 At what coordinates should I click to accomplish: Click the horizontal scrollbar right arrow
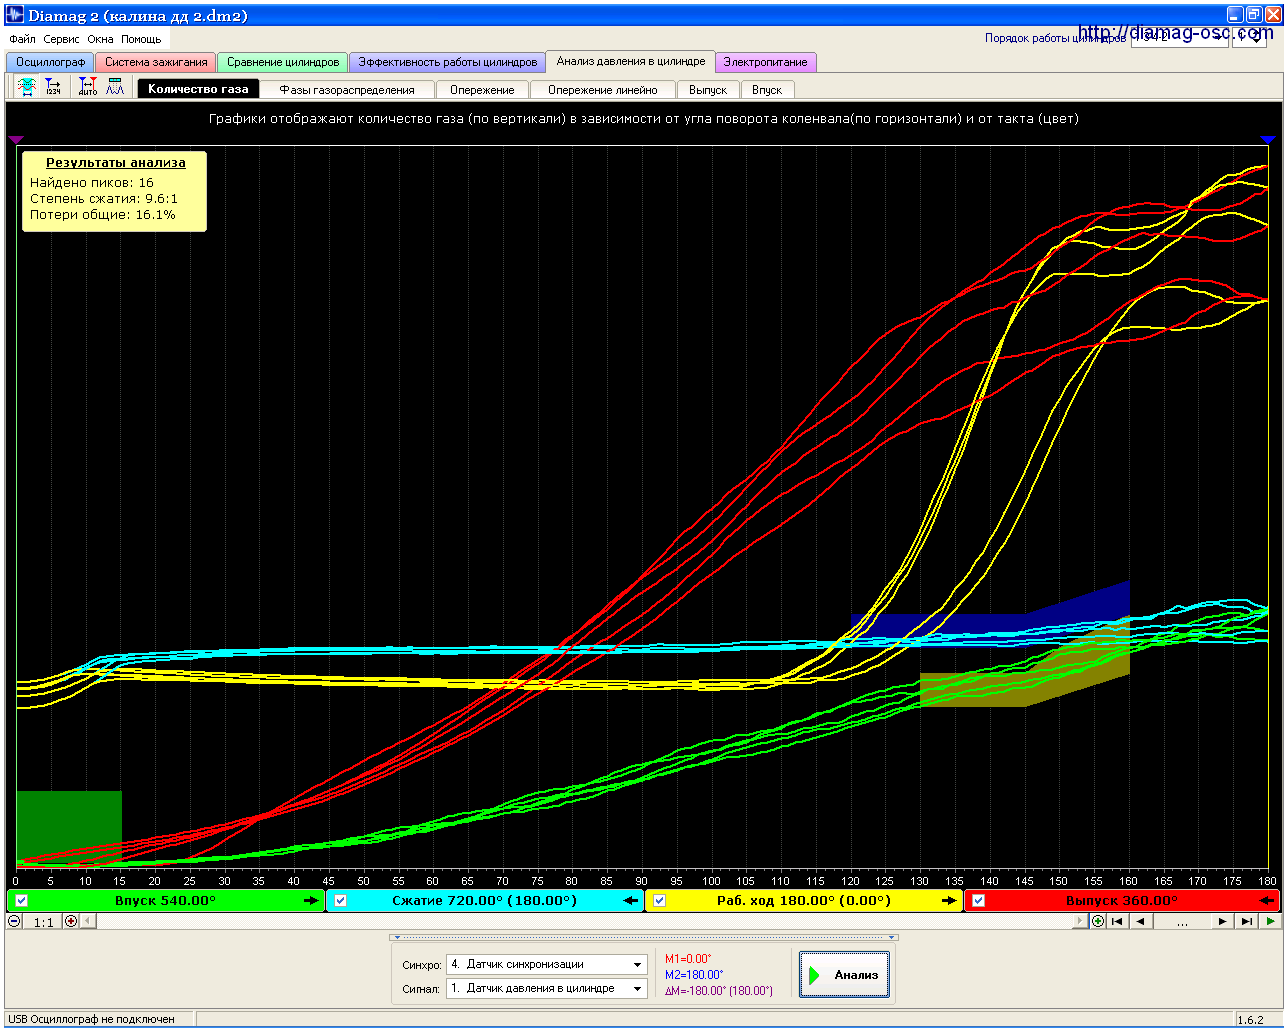(1081, 921)
